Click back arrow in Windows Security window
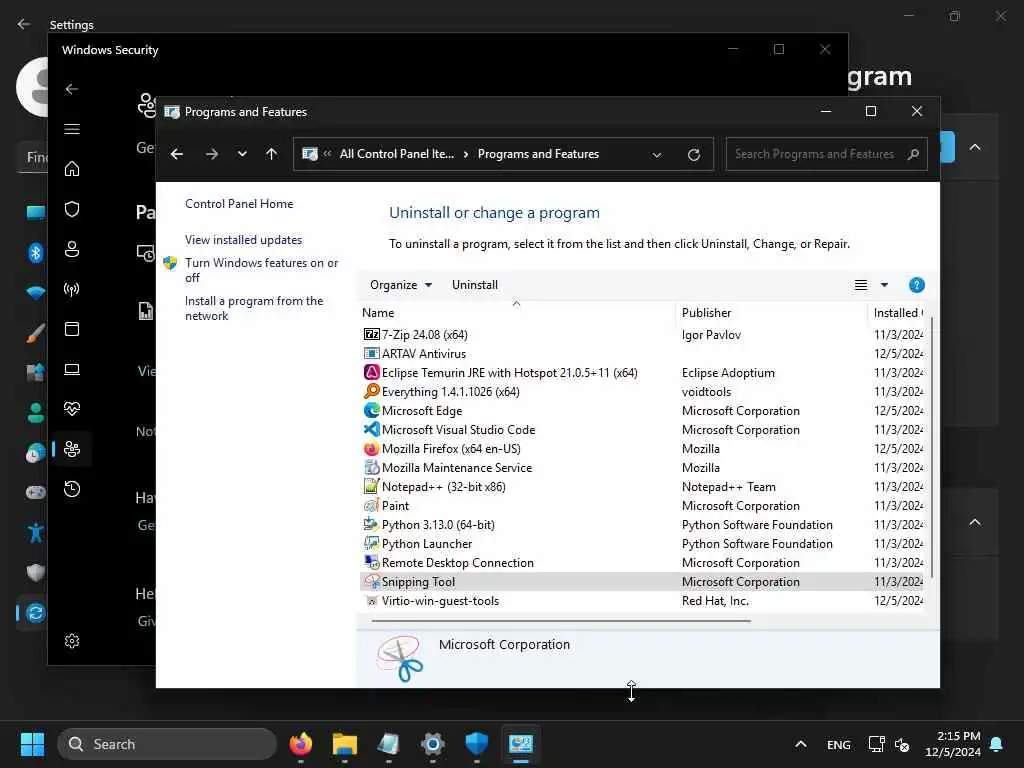The width and height of the screenshot is (1024, 768). (72, 89)
